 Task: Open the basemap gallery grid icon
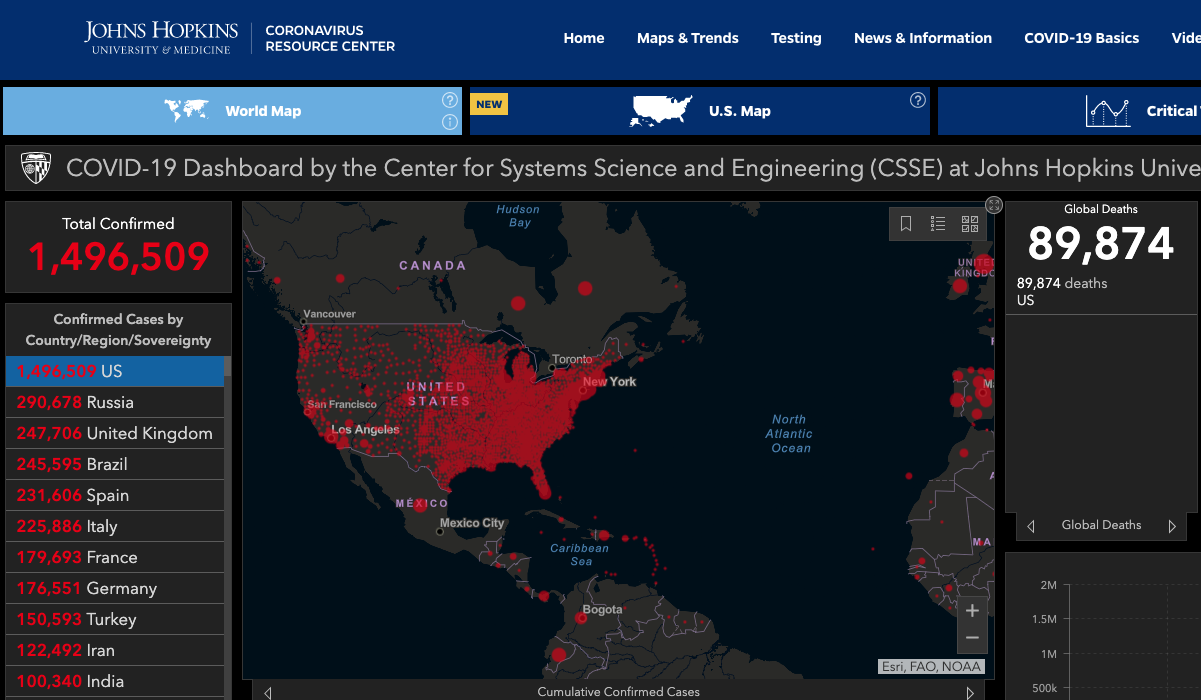tap(969, 224)
